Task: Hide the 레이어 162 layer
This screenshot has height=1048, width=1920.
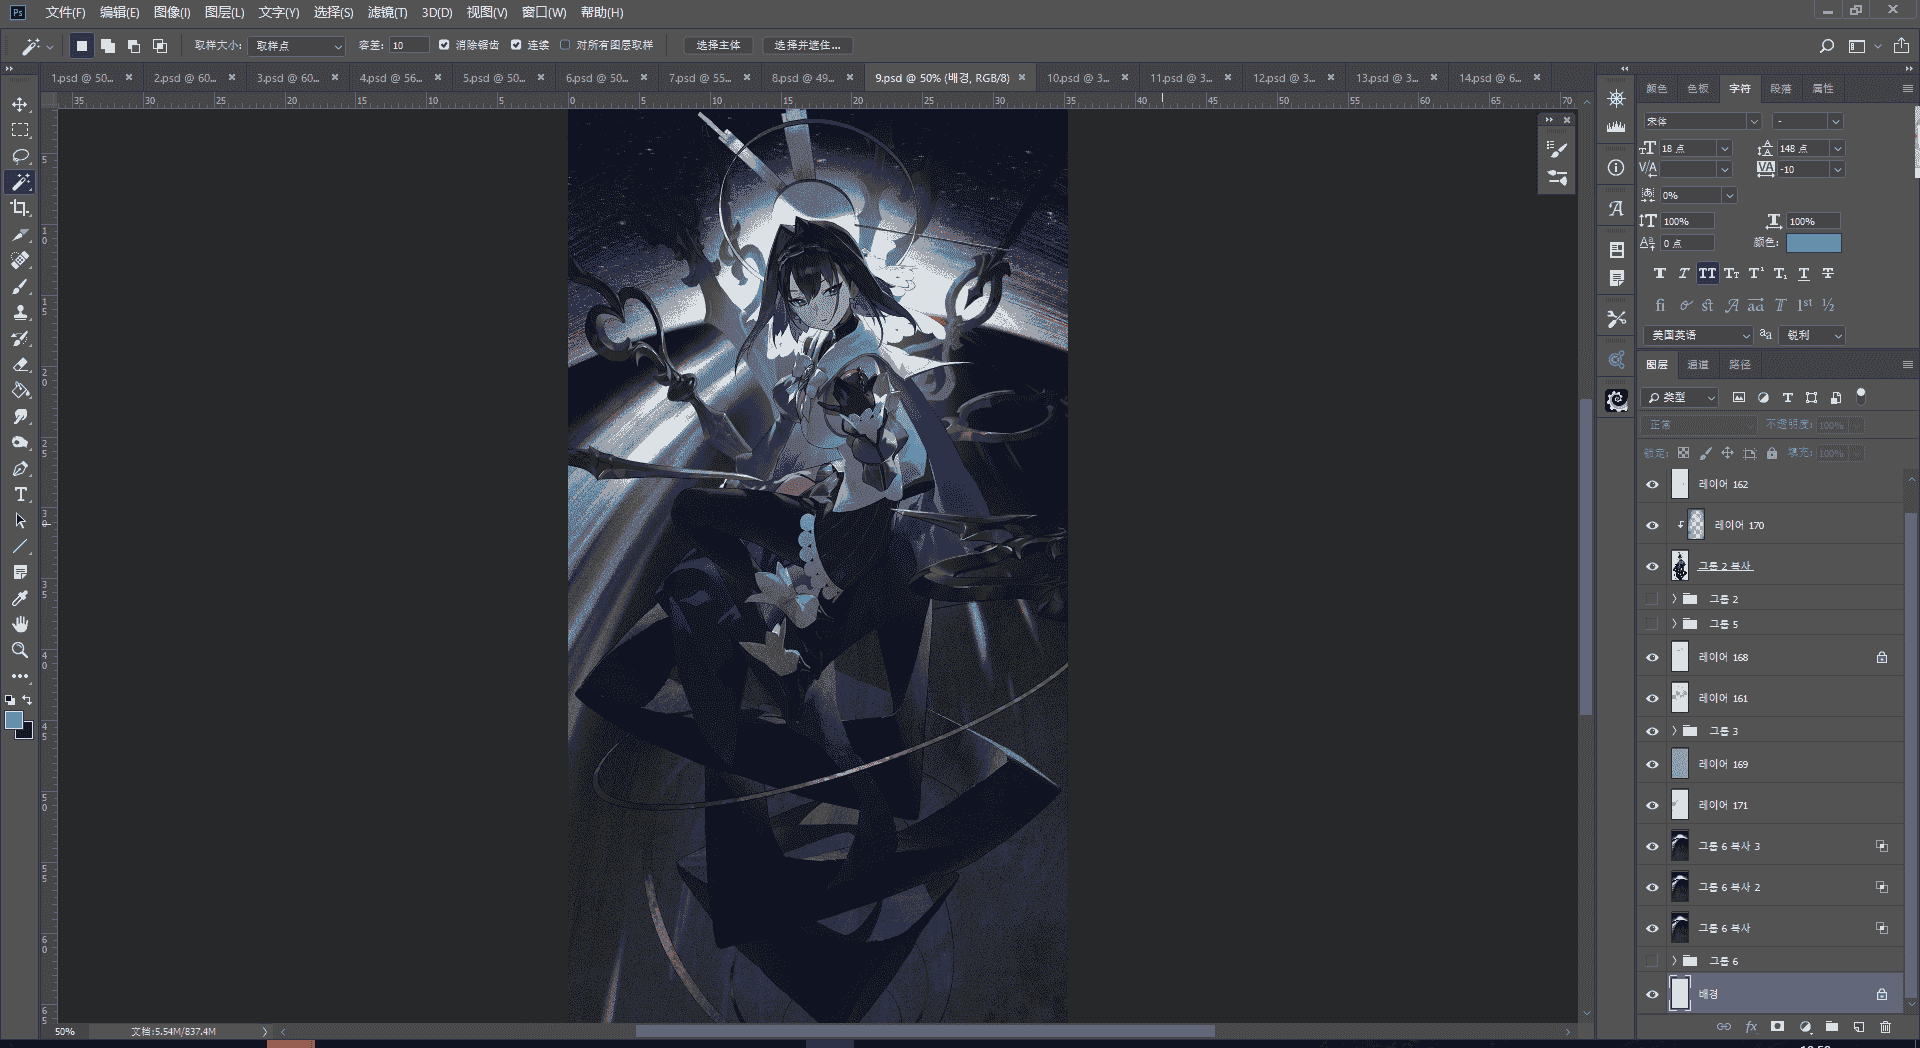Action: 1652,484
